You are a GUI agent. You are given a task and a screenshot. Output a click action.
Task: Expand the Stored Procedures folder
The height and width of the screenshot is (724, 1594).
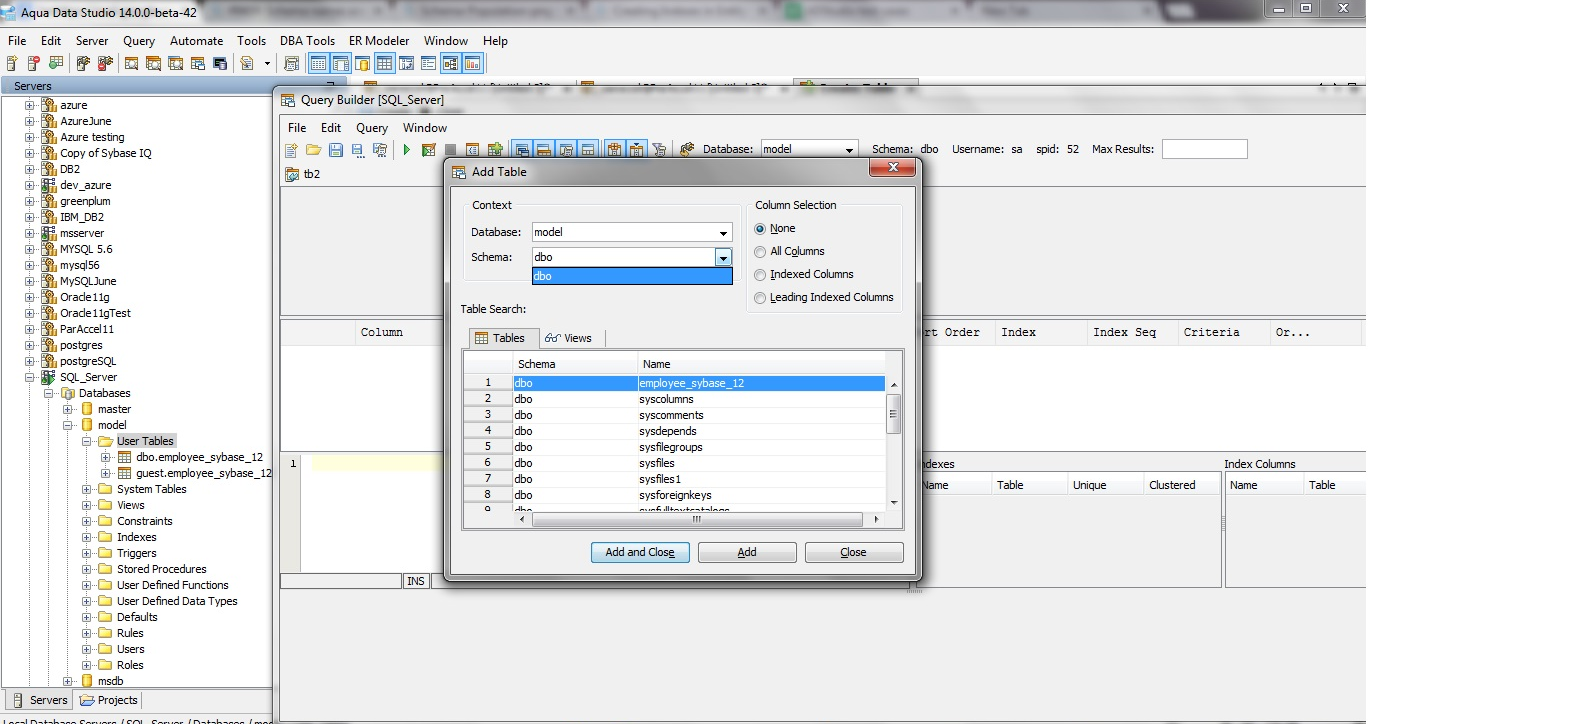(86, 569)
